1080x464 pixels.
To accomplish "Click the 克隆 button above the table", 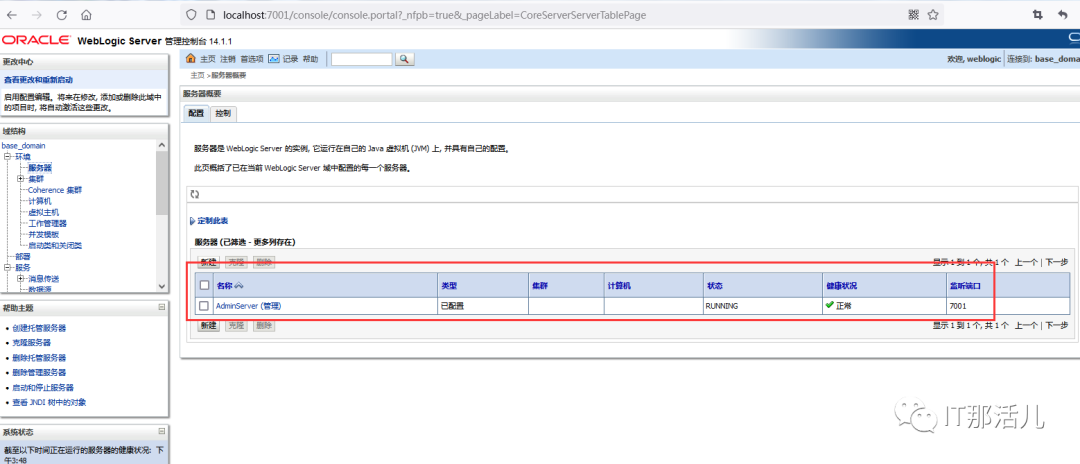I will click(x=236, y=262).
